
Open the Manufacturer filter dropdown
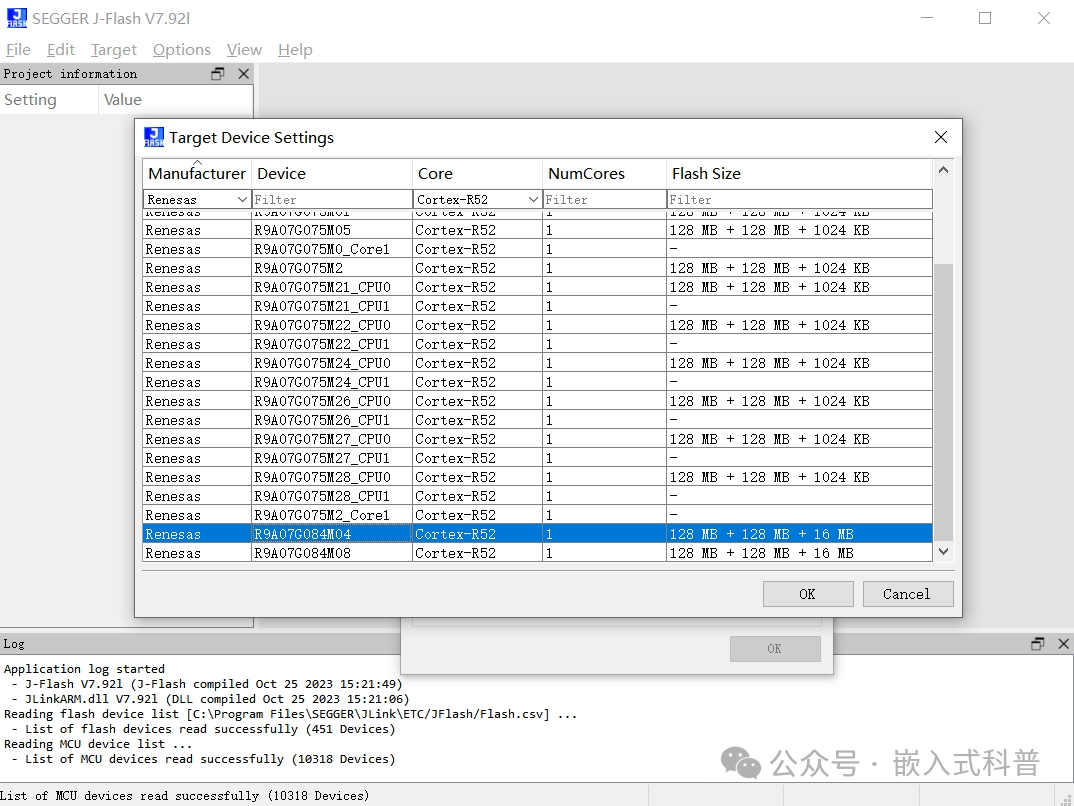(242, 199)
